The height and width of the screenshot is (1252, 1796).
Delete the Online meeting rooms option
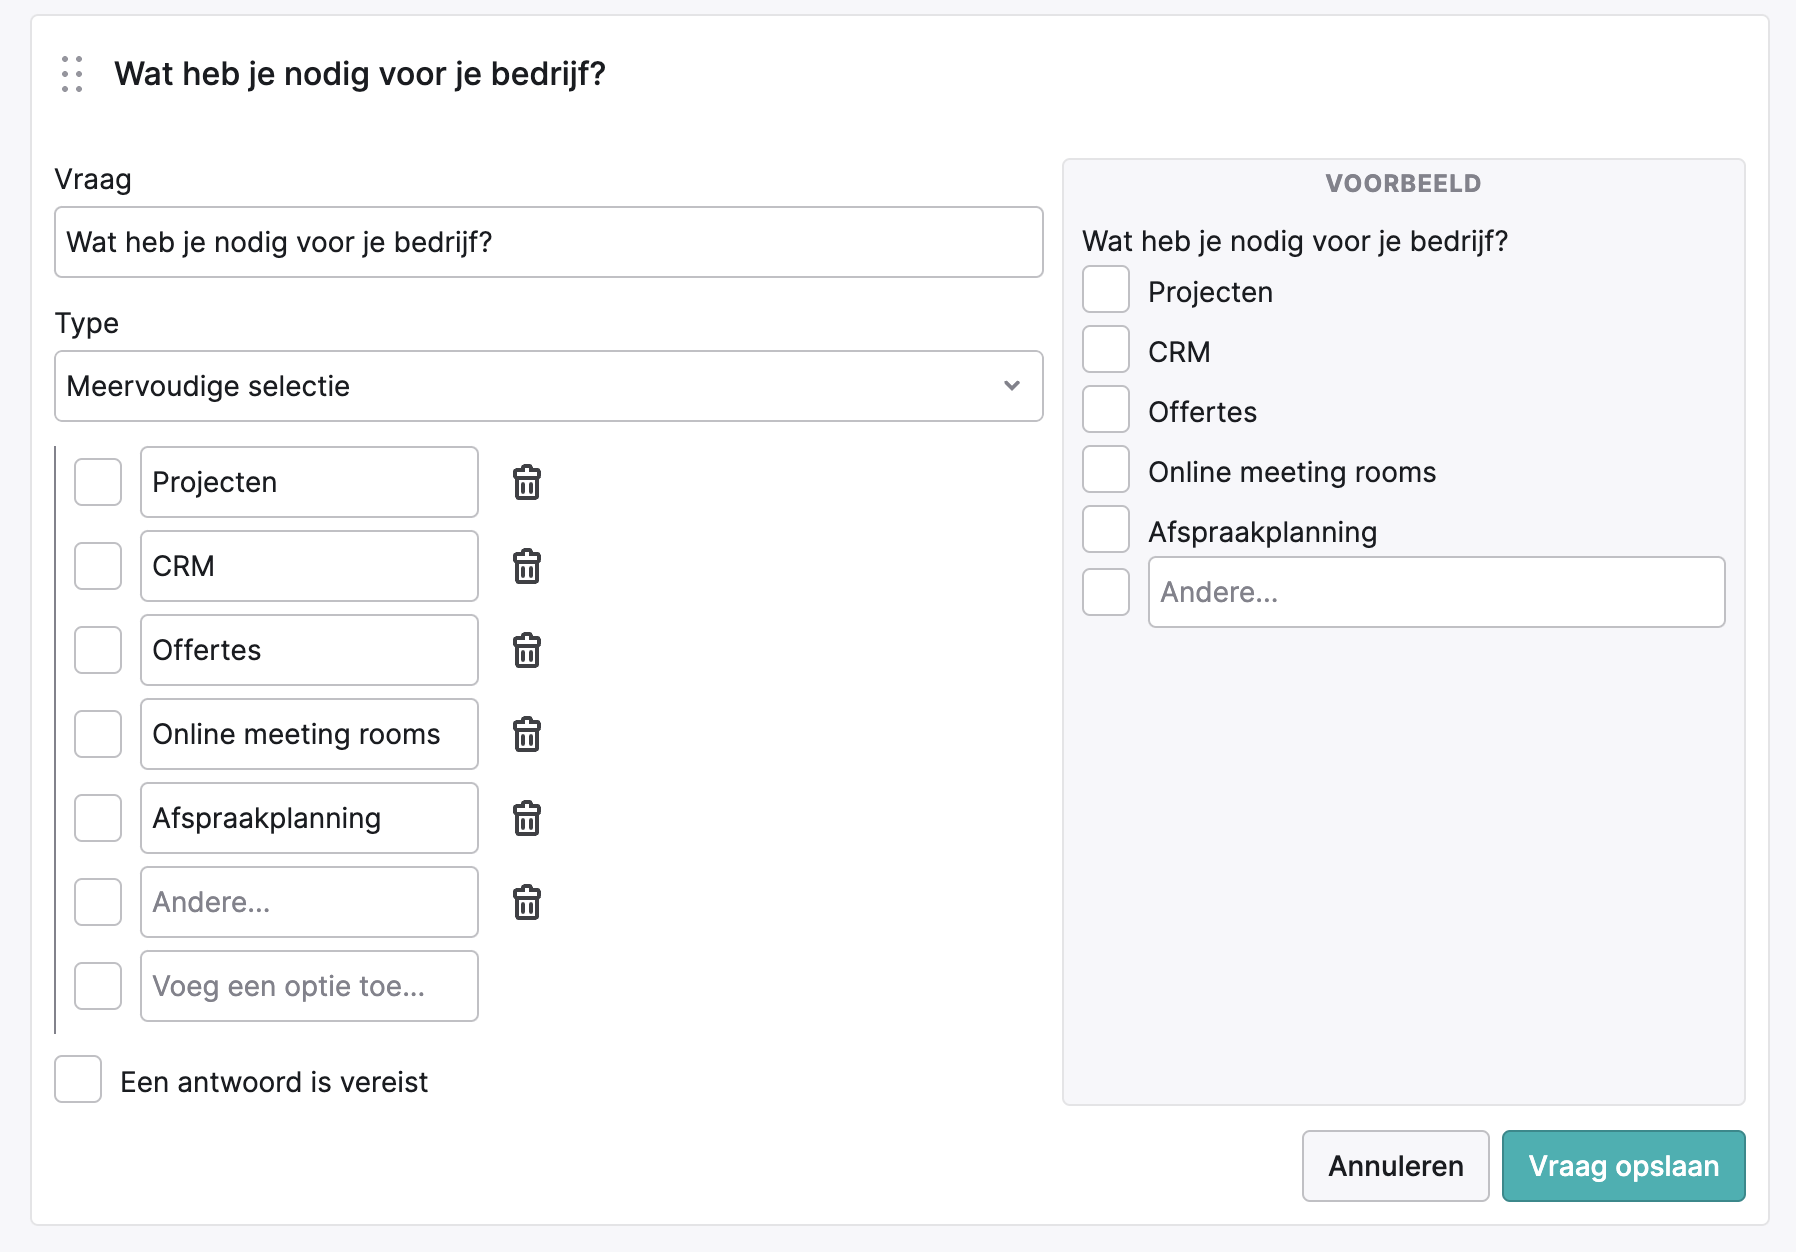tap(527, 734)
